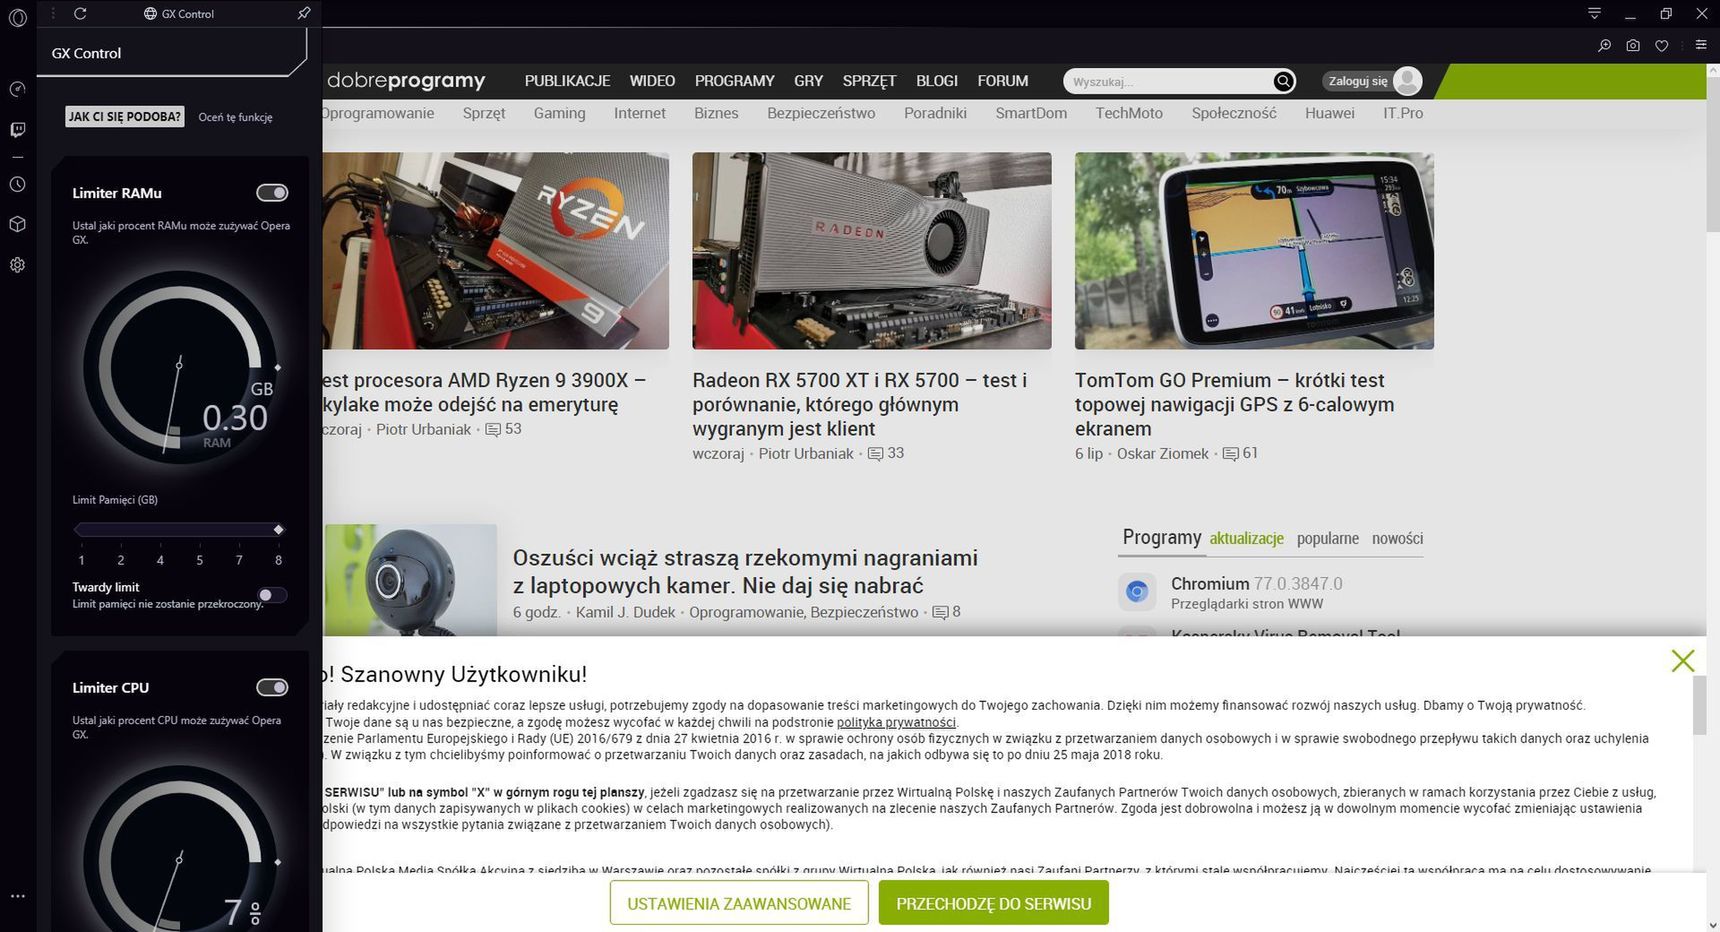Open Radeon RX 5700 article thumbnail
Screen dimensions: 1720x932
click(872, 251)
